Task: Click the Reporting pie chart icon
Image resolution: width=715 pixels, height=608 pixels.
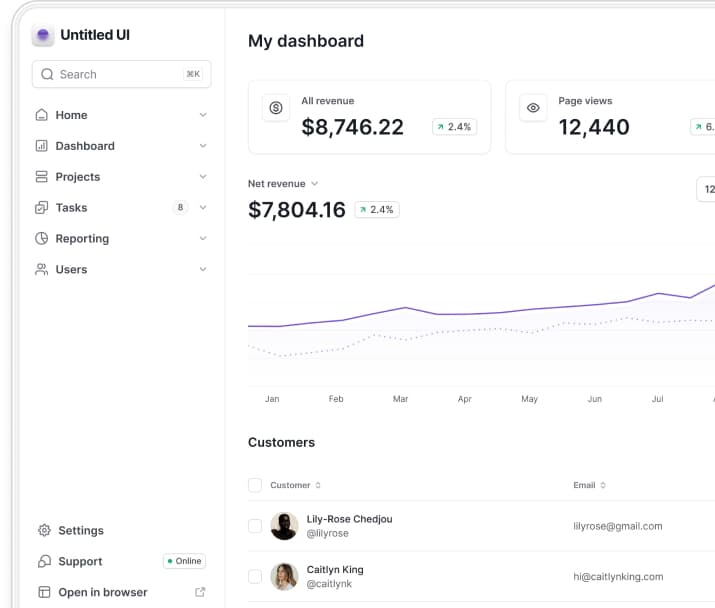Action: coord(42,239)
